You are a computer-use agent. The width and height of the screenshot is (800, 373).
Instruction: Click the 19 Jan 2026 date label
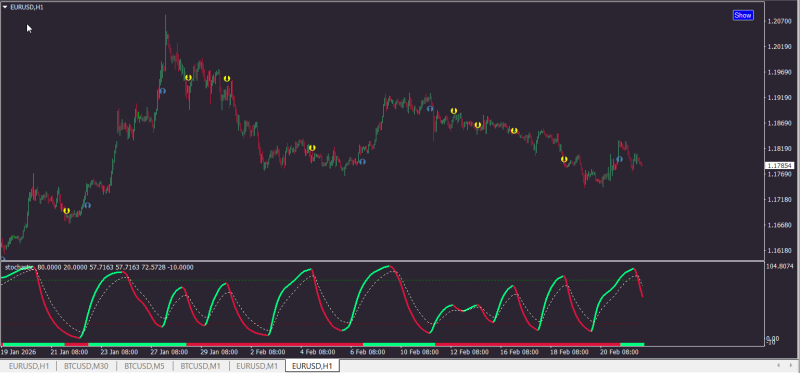coord(17,352)
